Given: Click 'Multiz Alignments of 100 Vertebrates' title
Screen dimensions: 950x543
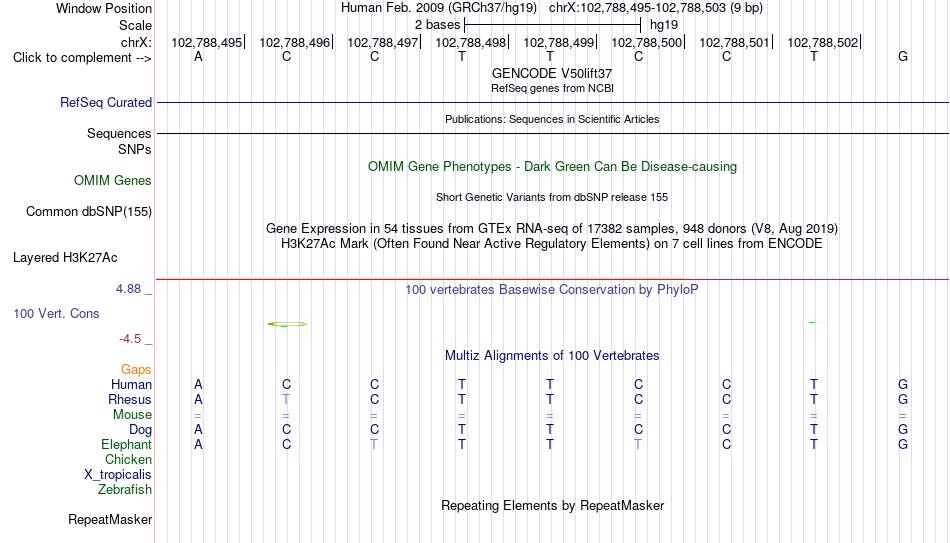Looking at the screenshot, I should pos(552,356).
